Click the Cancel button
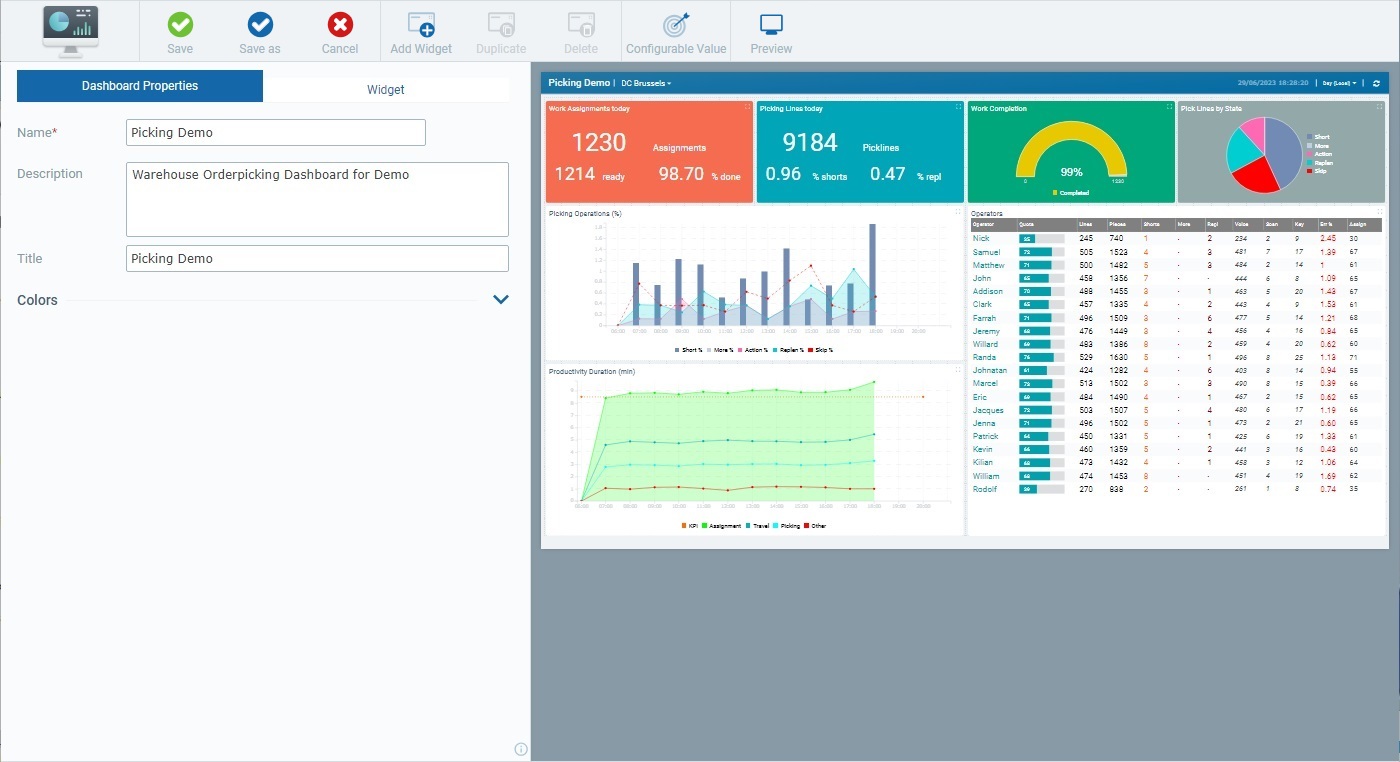The width and height of the screenshot is (1400, 762). pos(339,31)
